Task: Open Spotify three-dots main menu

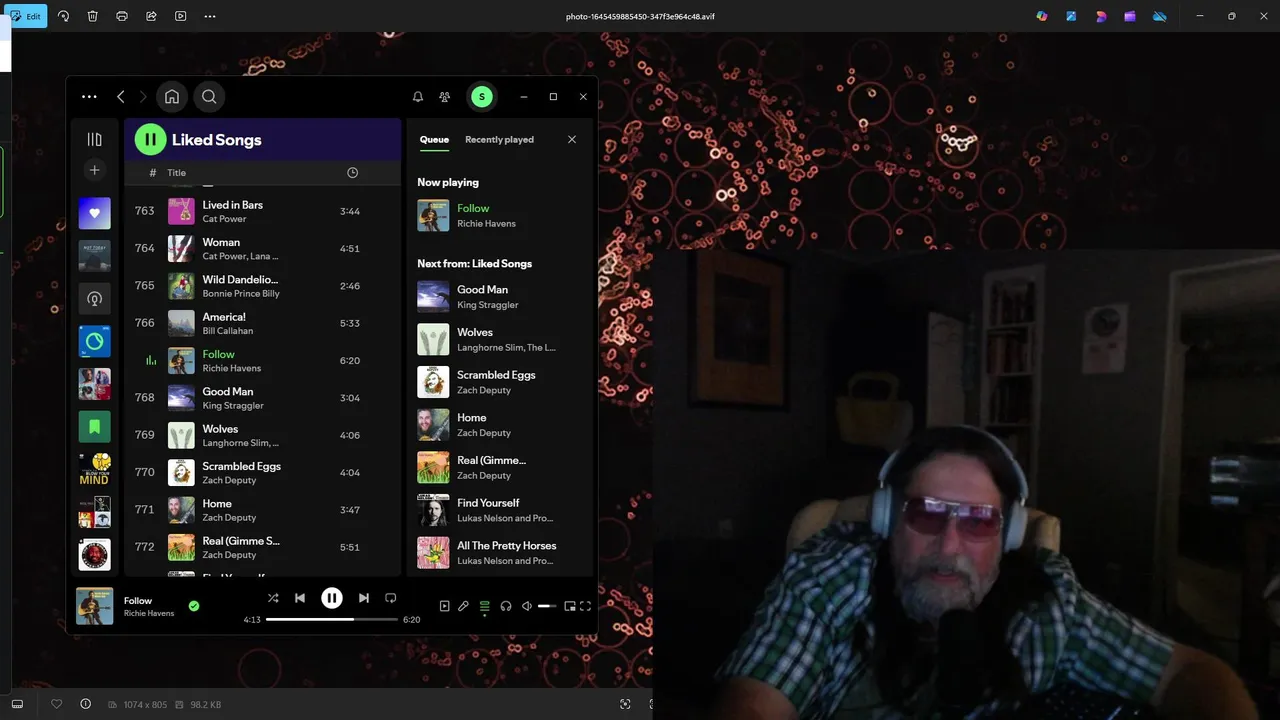Action: 89,97
